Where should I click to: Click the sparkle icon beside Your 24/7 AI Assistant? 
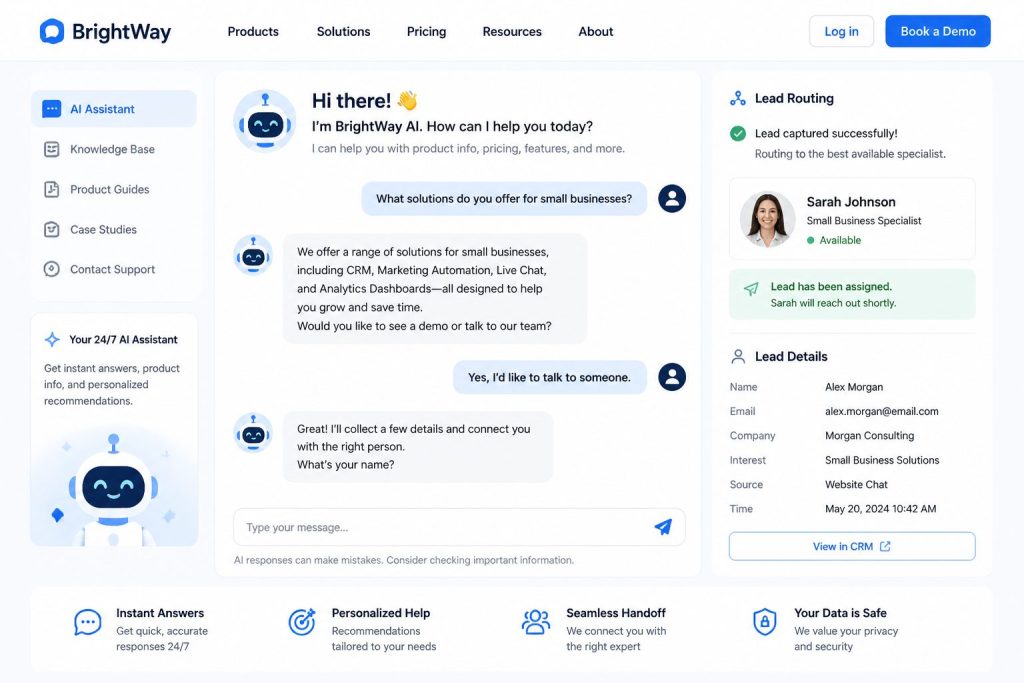point(52,340)
